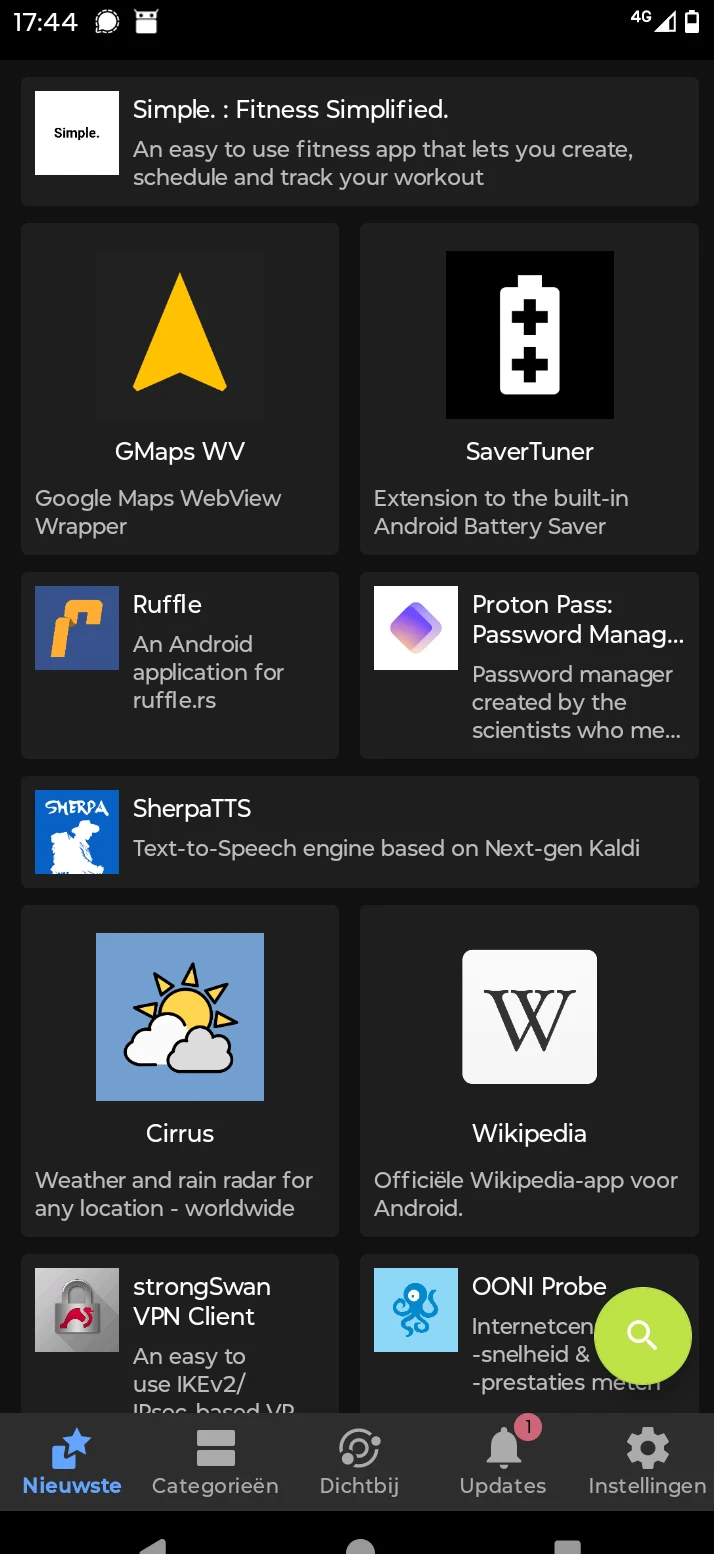The image size is (714, 1554).
Task: Open the Updates tab with notification badge
Action: click(503, 1461)
